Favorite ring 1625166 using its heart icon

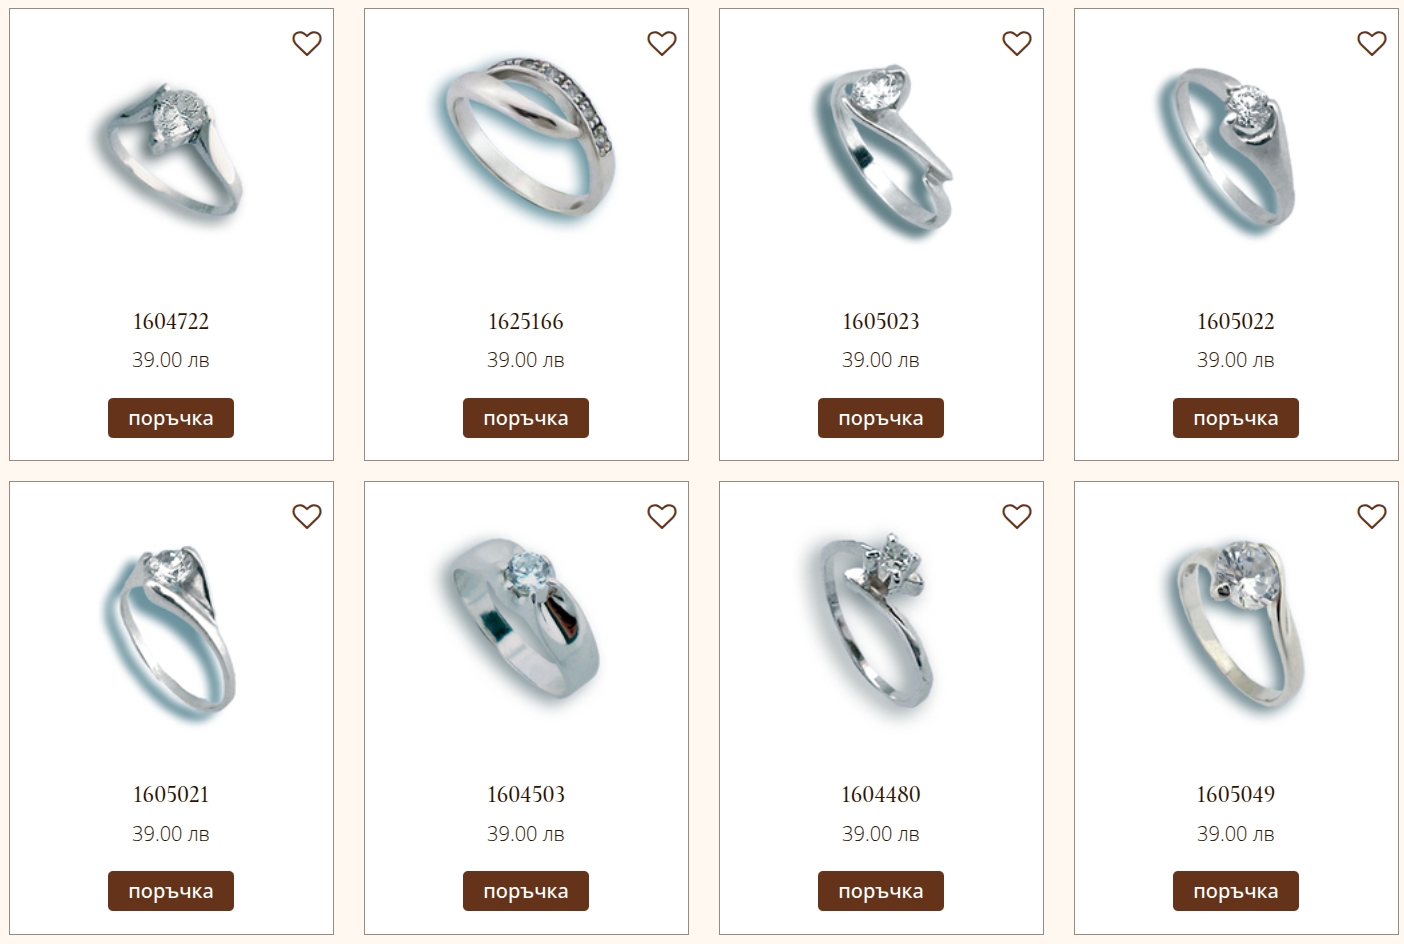click(662, 43)
